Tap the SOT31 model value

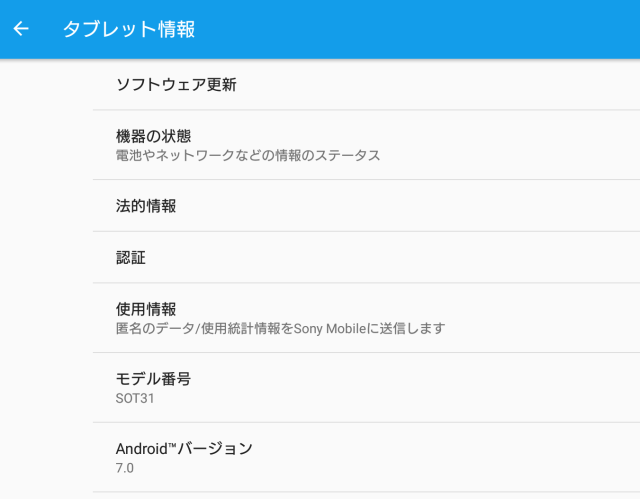coord(135,398)
